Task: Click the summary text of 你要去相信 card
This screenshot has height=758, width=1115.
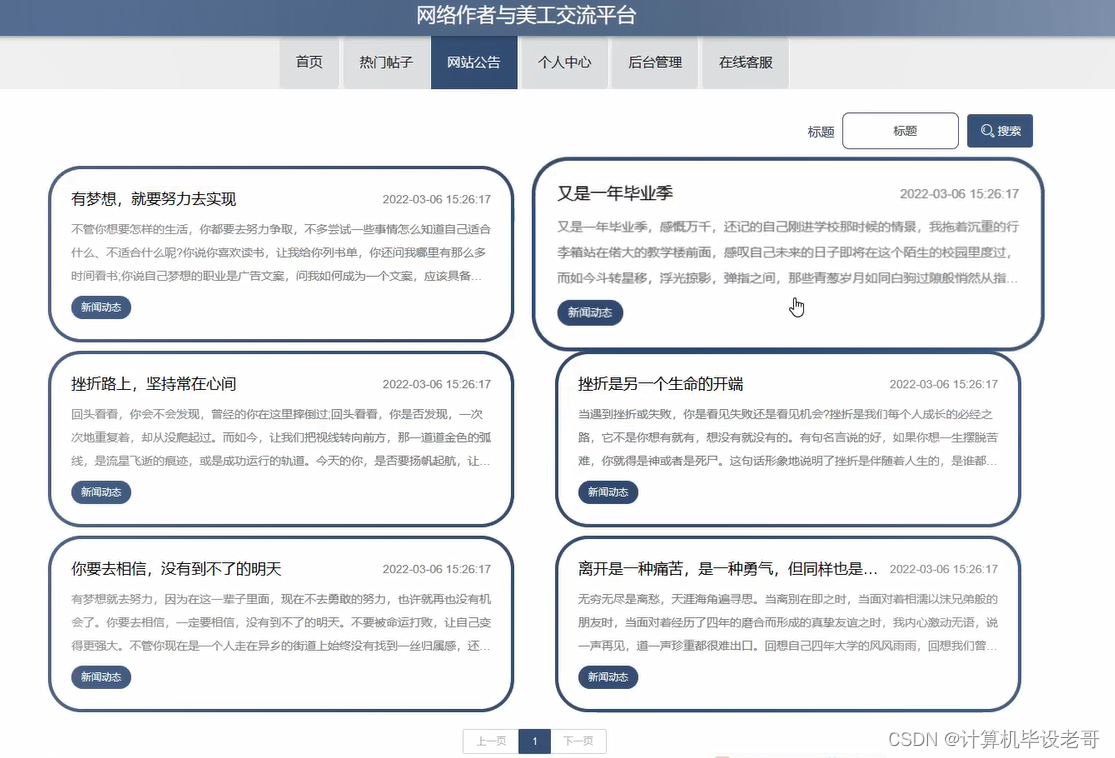Action: pyautogui.click(x=281, y=622)
